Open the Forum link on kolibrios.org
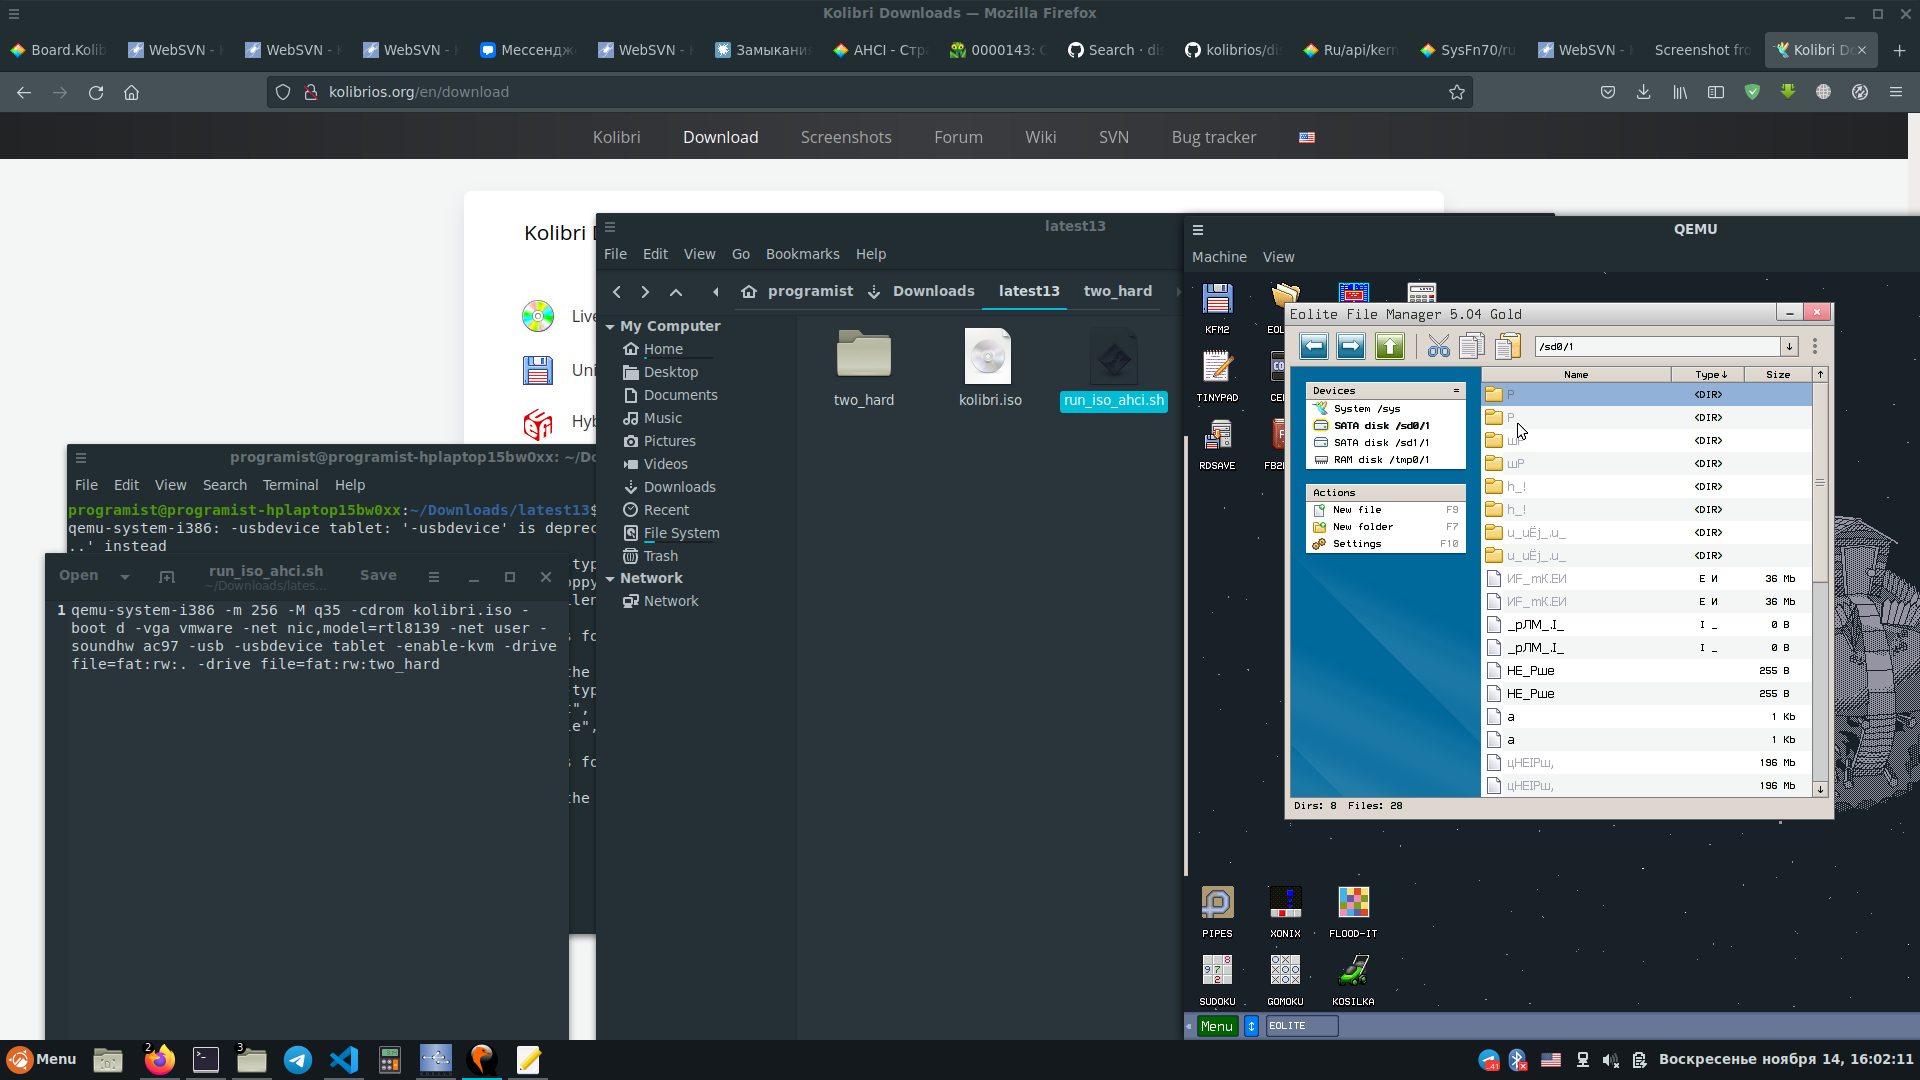Viewport: 1920px width, 1080px height. point(958,137)
